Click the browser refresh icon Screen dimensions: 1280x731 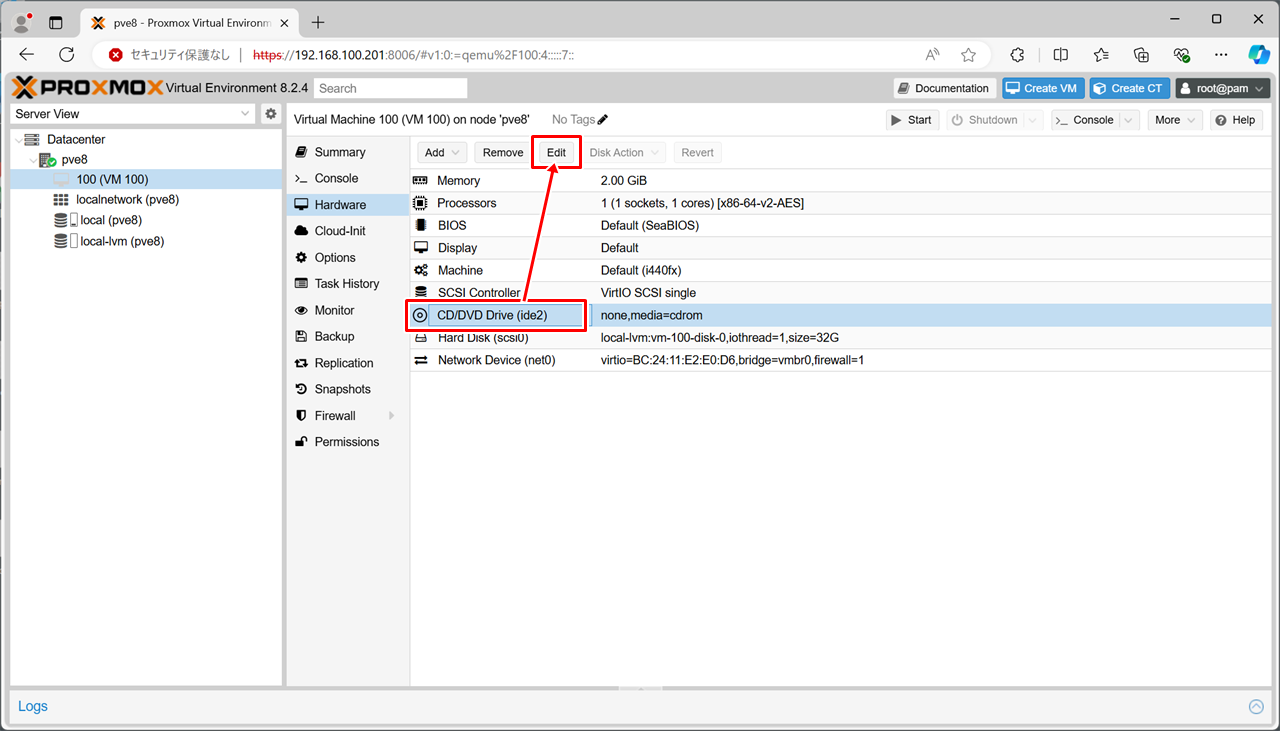(x=67, y=55)
